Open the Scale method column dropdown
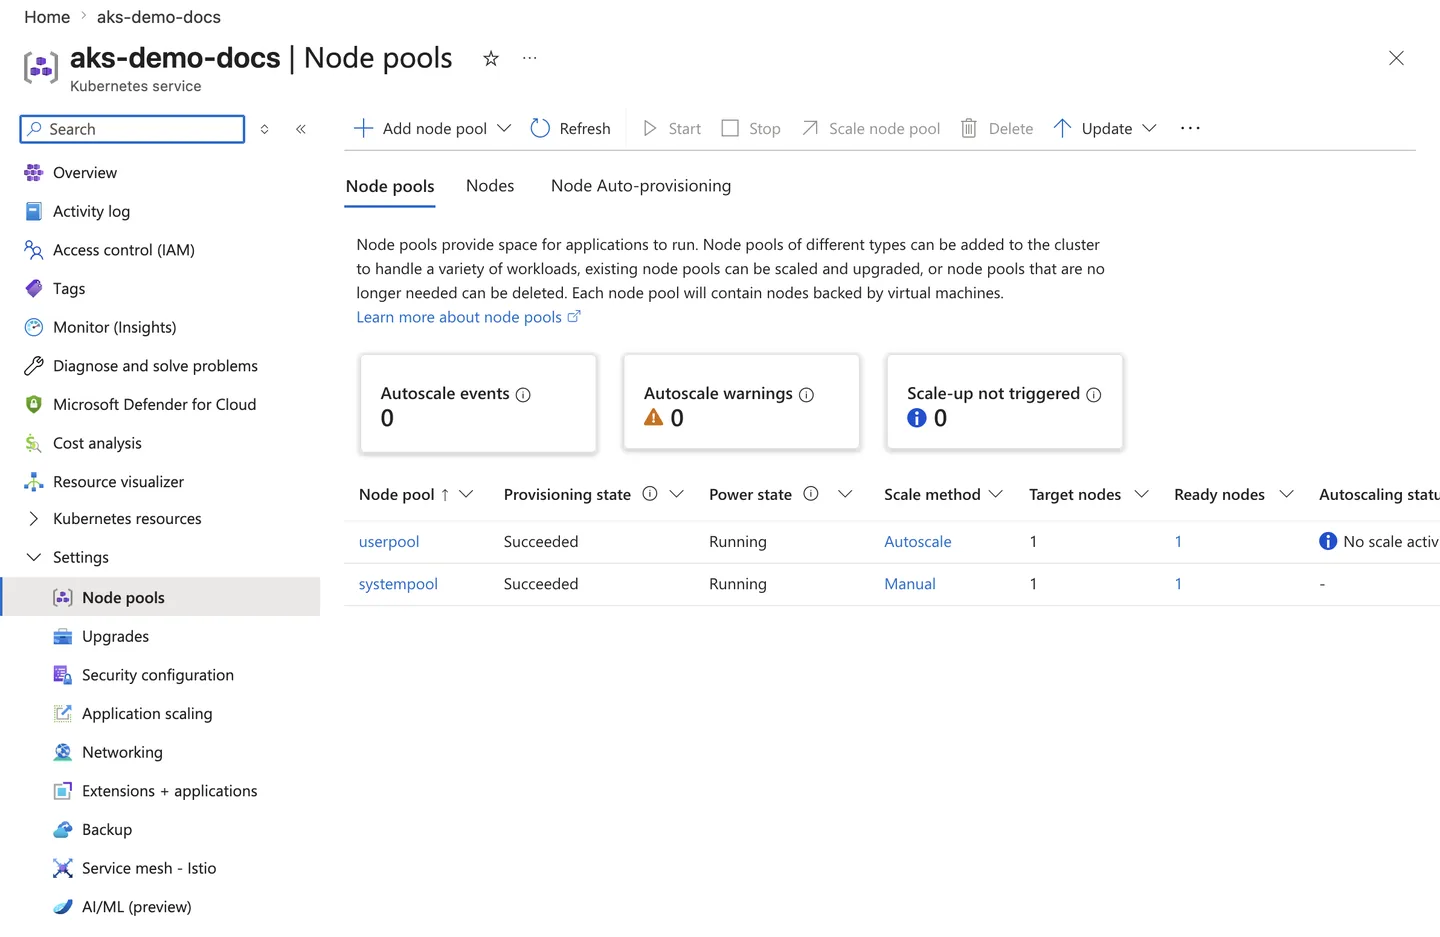Viewport: 1440px width, 937px height. click(996, 494)
